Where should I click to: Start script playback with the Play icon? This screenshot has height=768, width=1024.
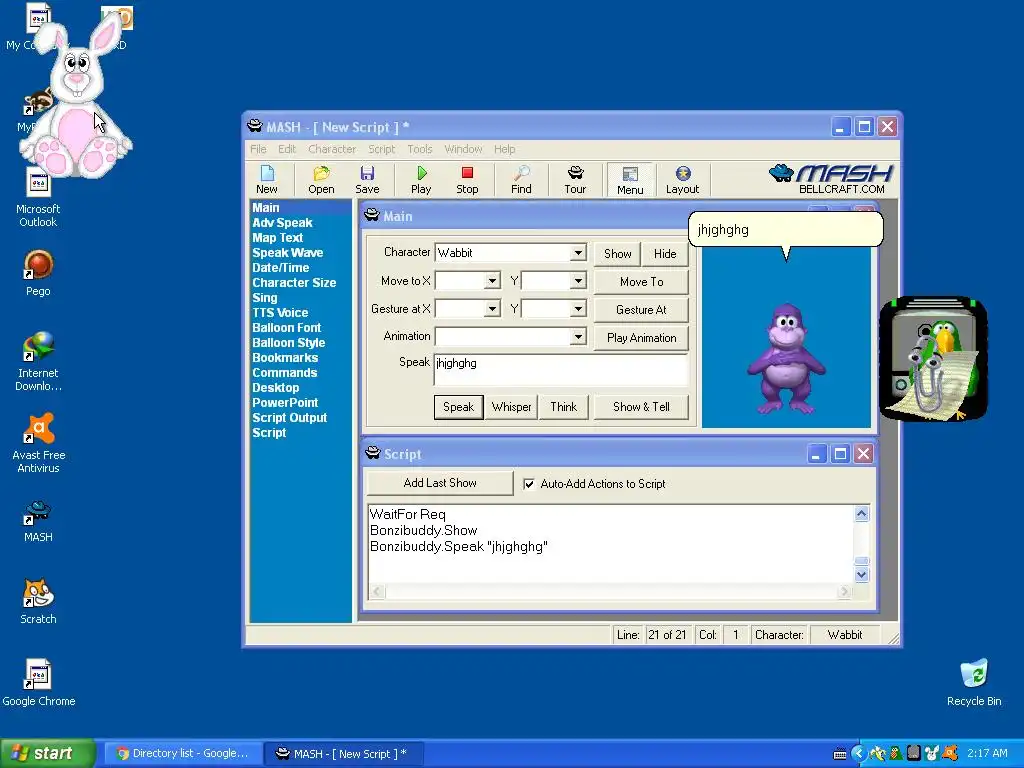point(421,180)
